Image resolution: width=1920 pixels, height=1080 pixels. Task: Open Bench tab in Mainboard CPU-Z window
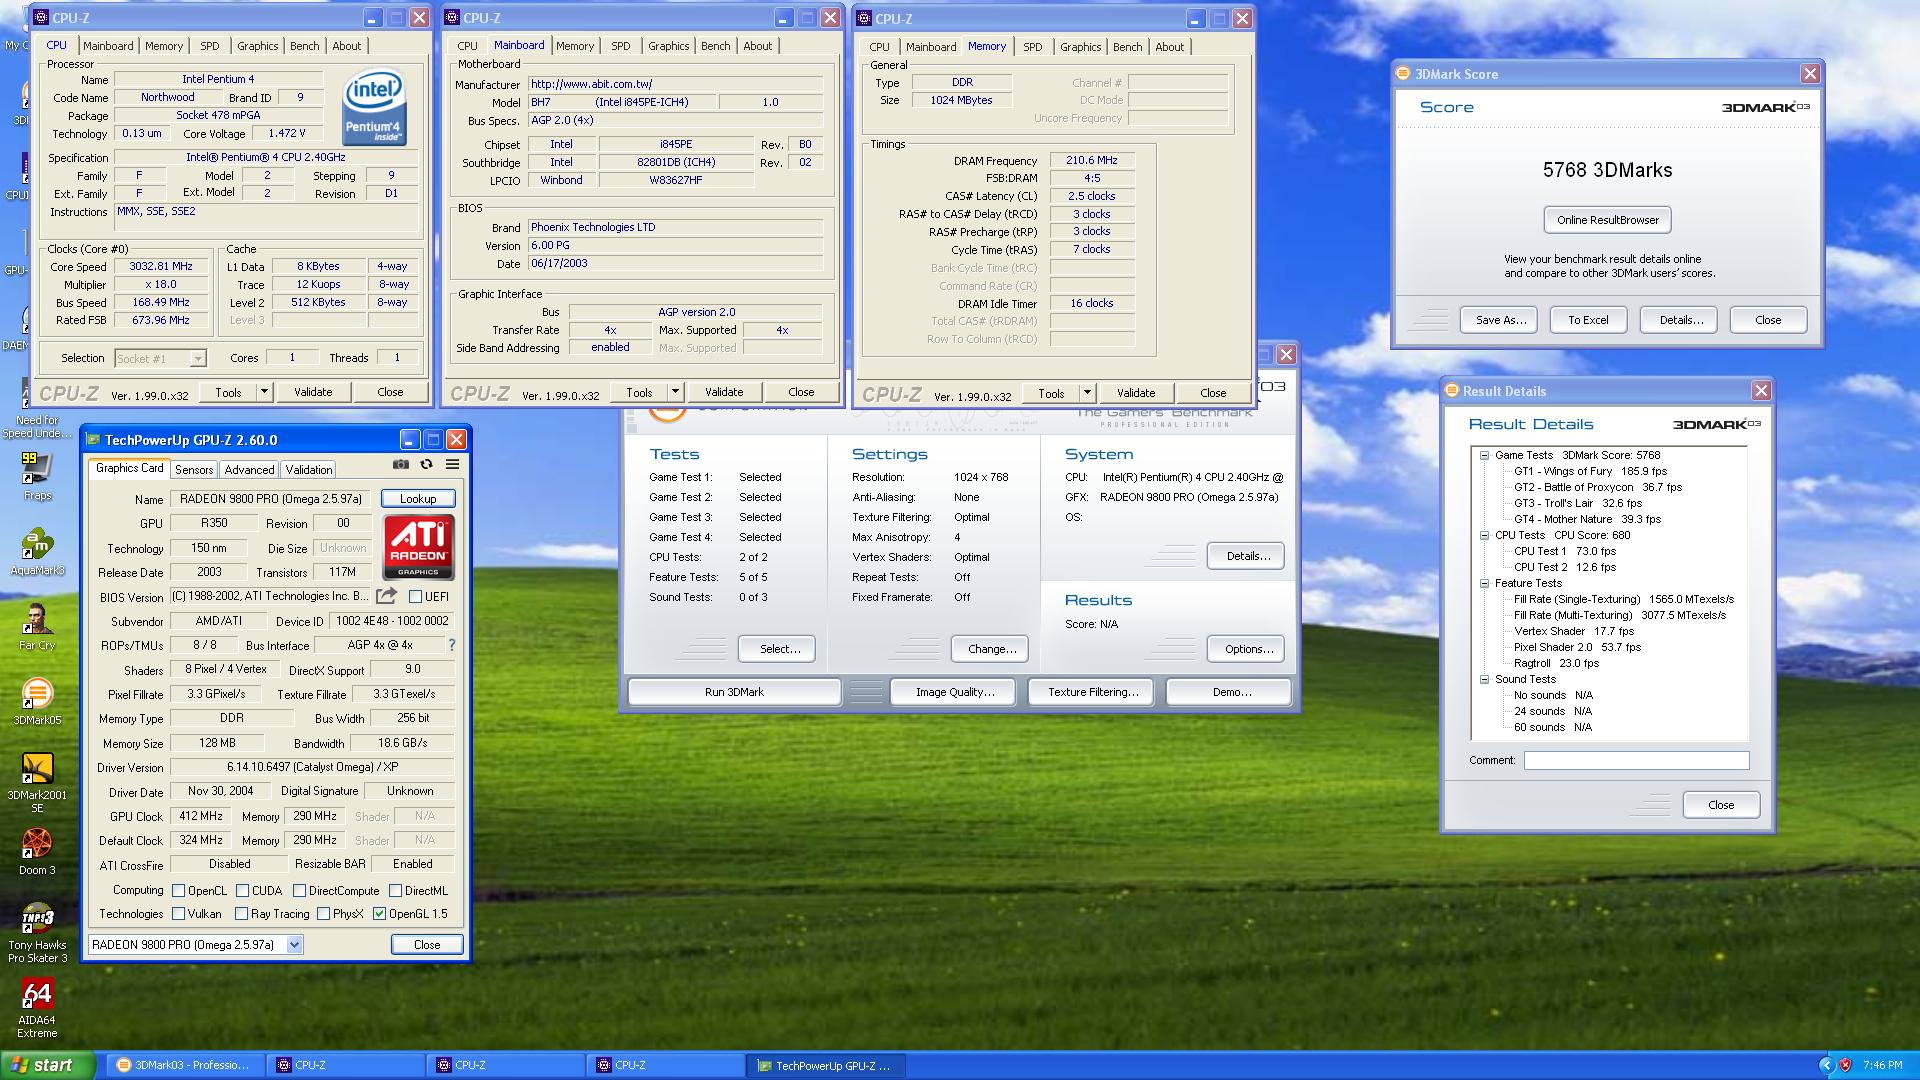(715, 46)
